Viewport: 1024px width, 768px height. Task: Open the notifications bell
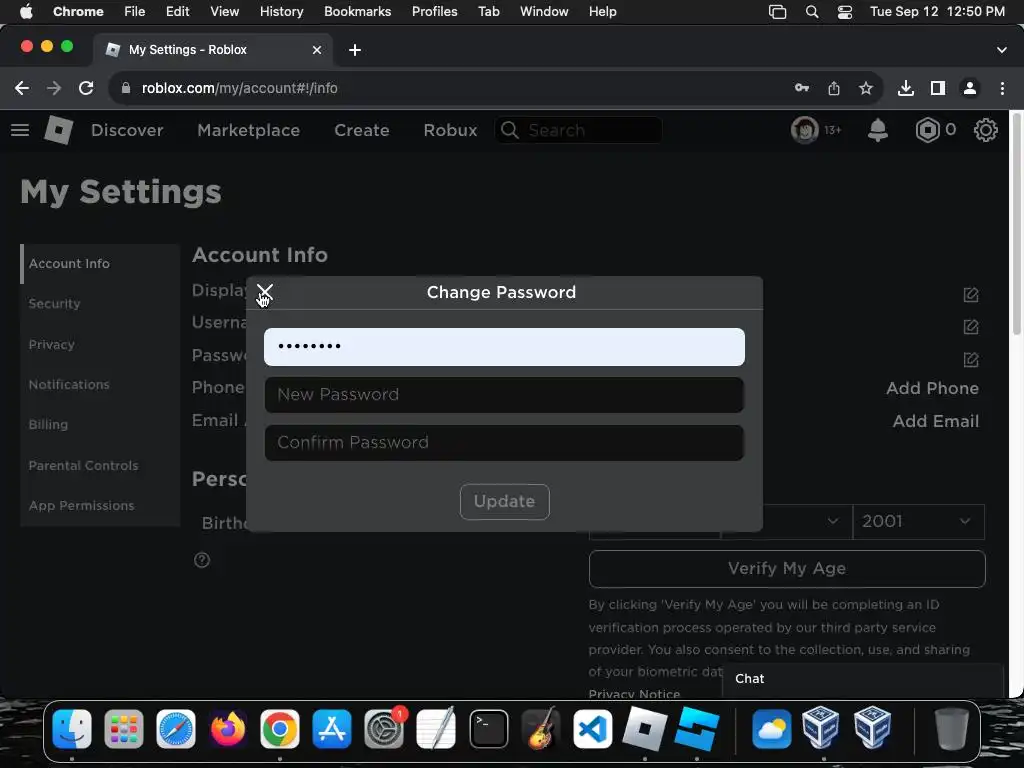(878, 130)
